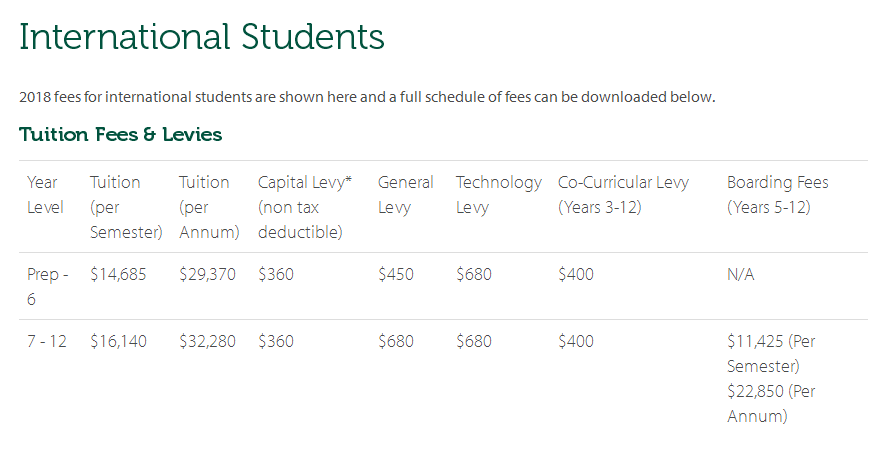
Task: Click the Co-Curricular Levy column header
Action: (x=623, y=195)
